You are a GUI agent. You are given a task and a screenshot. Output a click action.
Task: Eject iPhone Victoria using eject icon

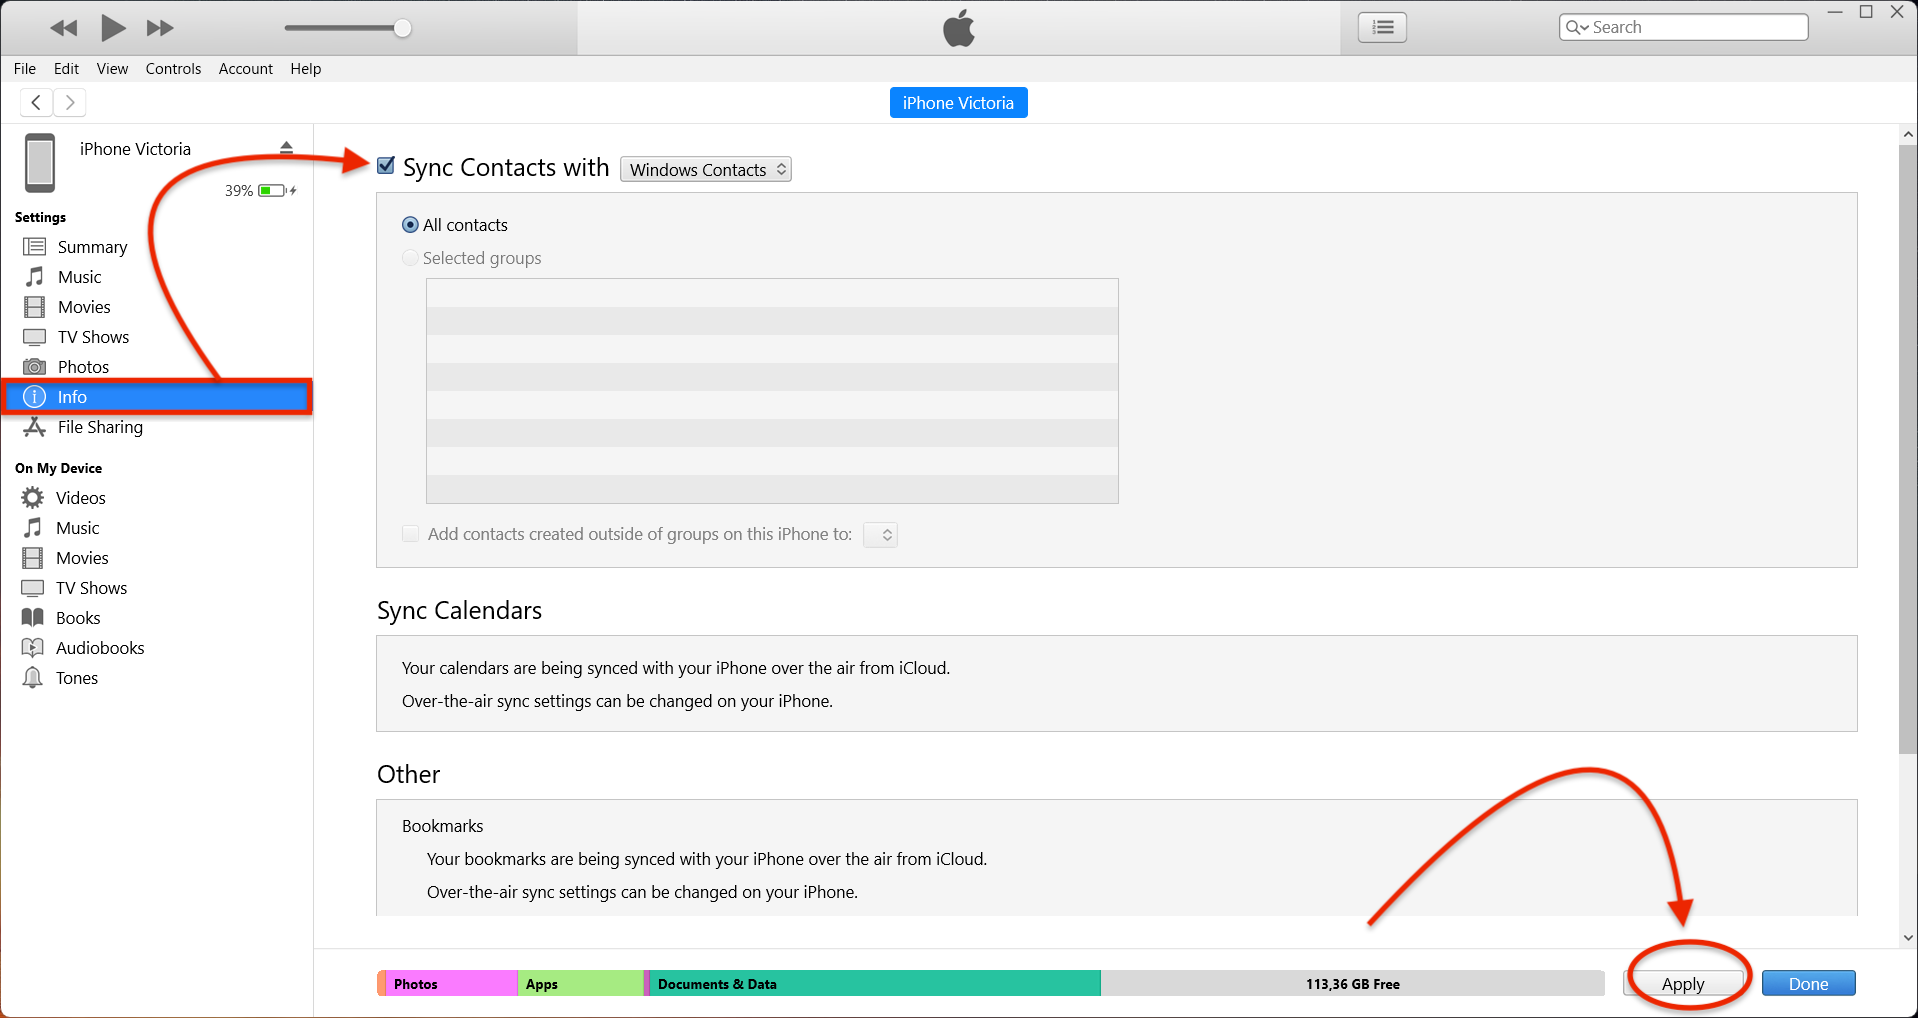[x=286, y=147]
